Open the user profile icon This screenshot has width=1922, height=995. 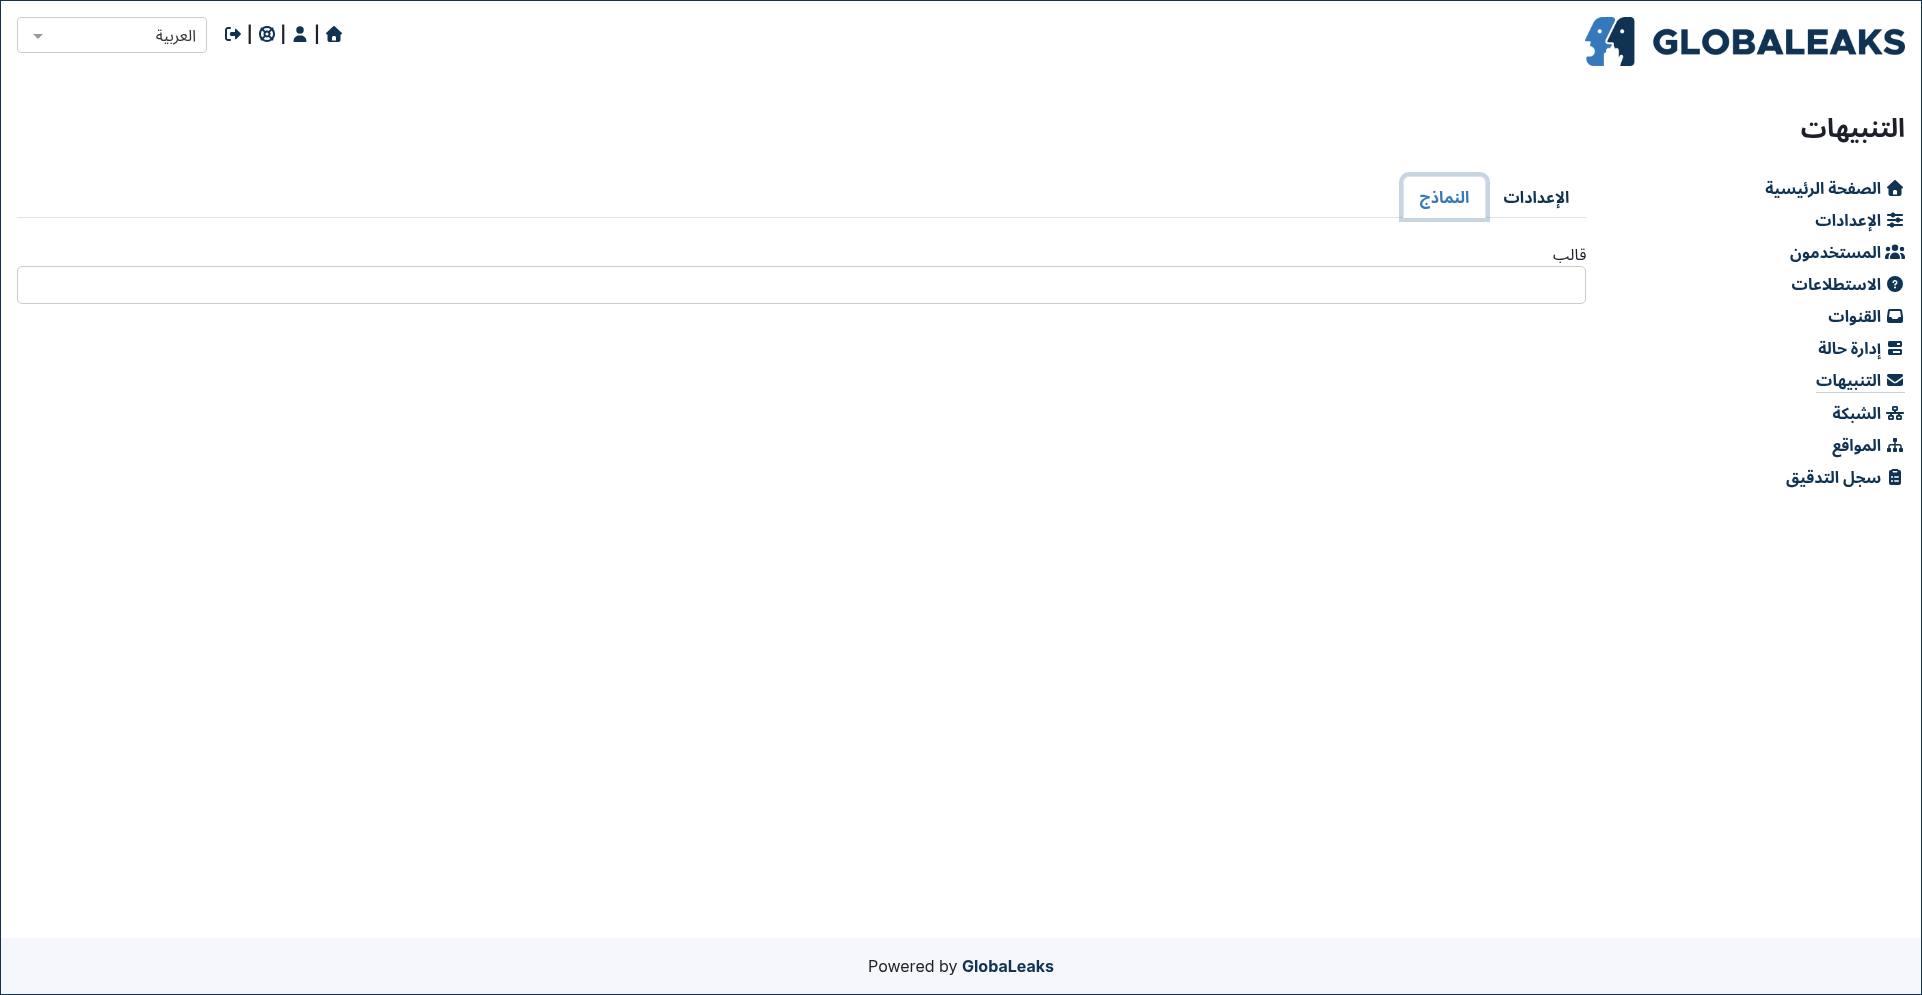tap(300, 34)
